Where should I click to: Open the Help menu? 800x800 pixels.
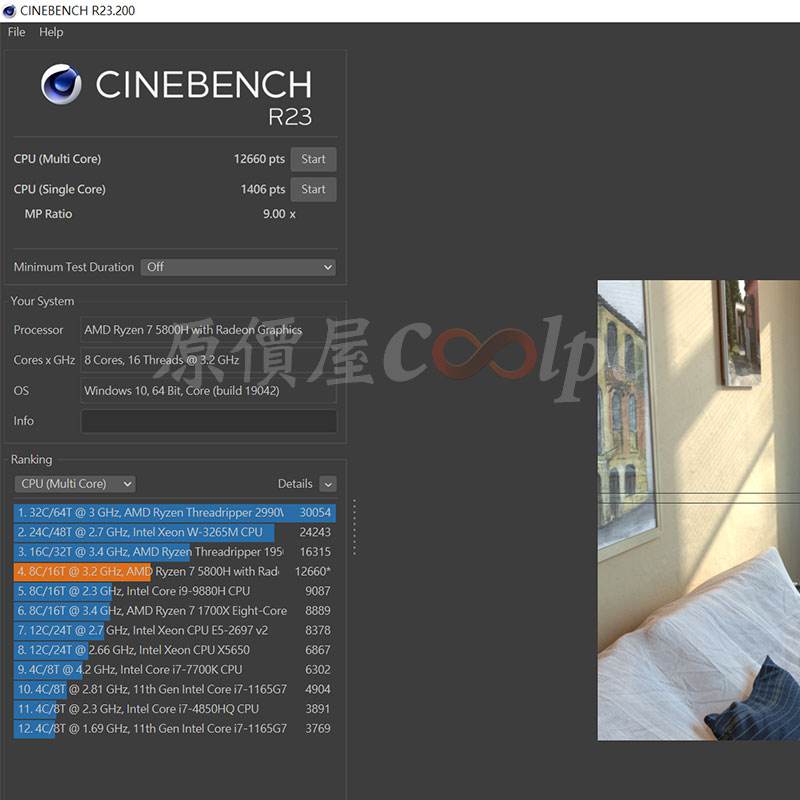coord(51,32)
